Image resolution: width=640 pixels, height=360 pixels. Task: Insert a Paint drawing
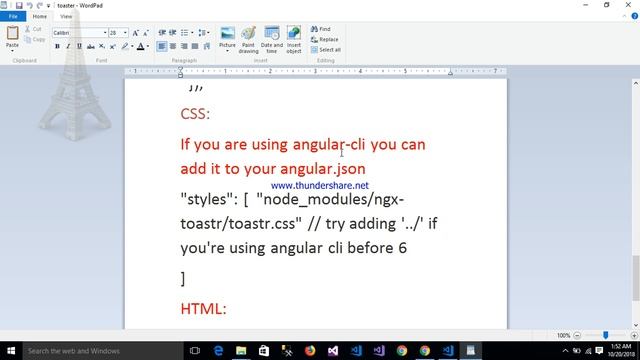(249, 40)
